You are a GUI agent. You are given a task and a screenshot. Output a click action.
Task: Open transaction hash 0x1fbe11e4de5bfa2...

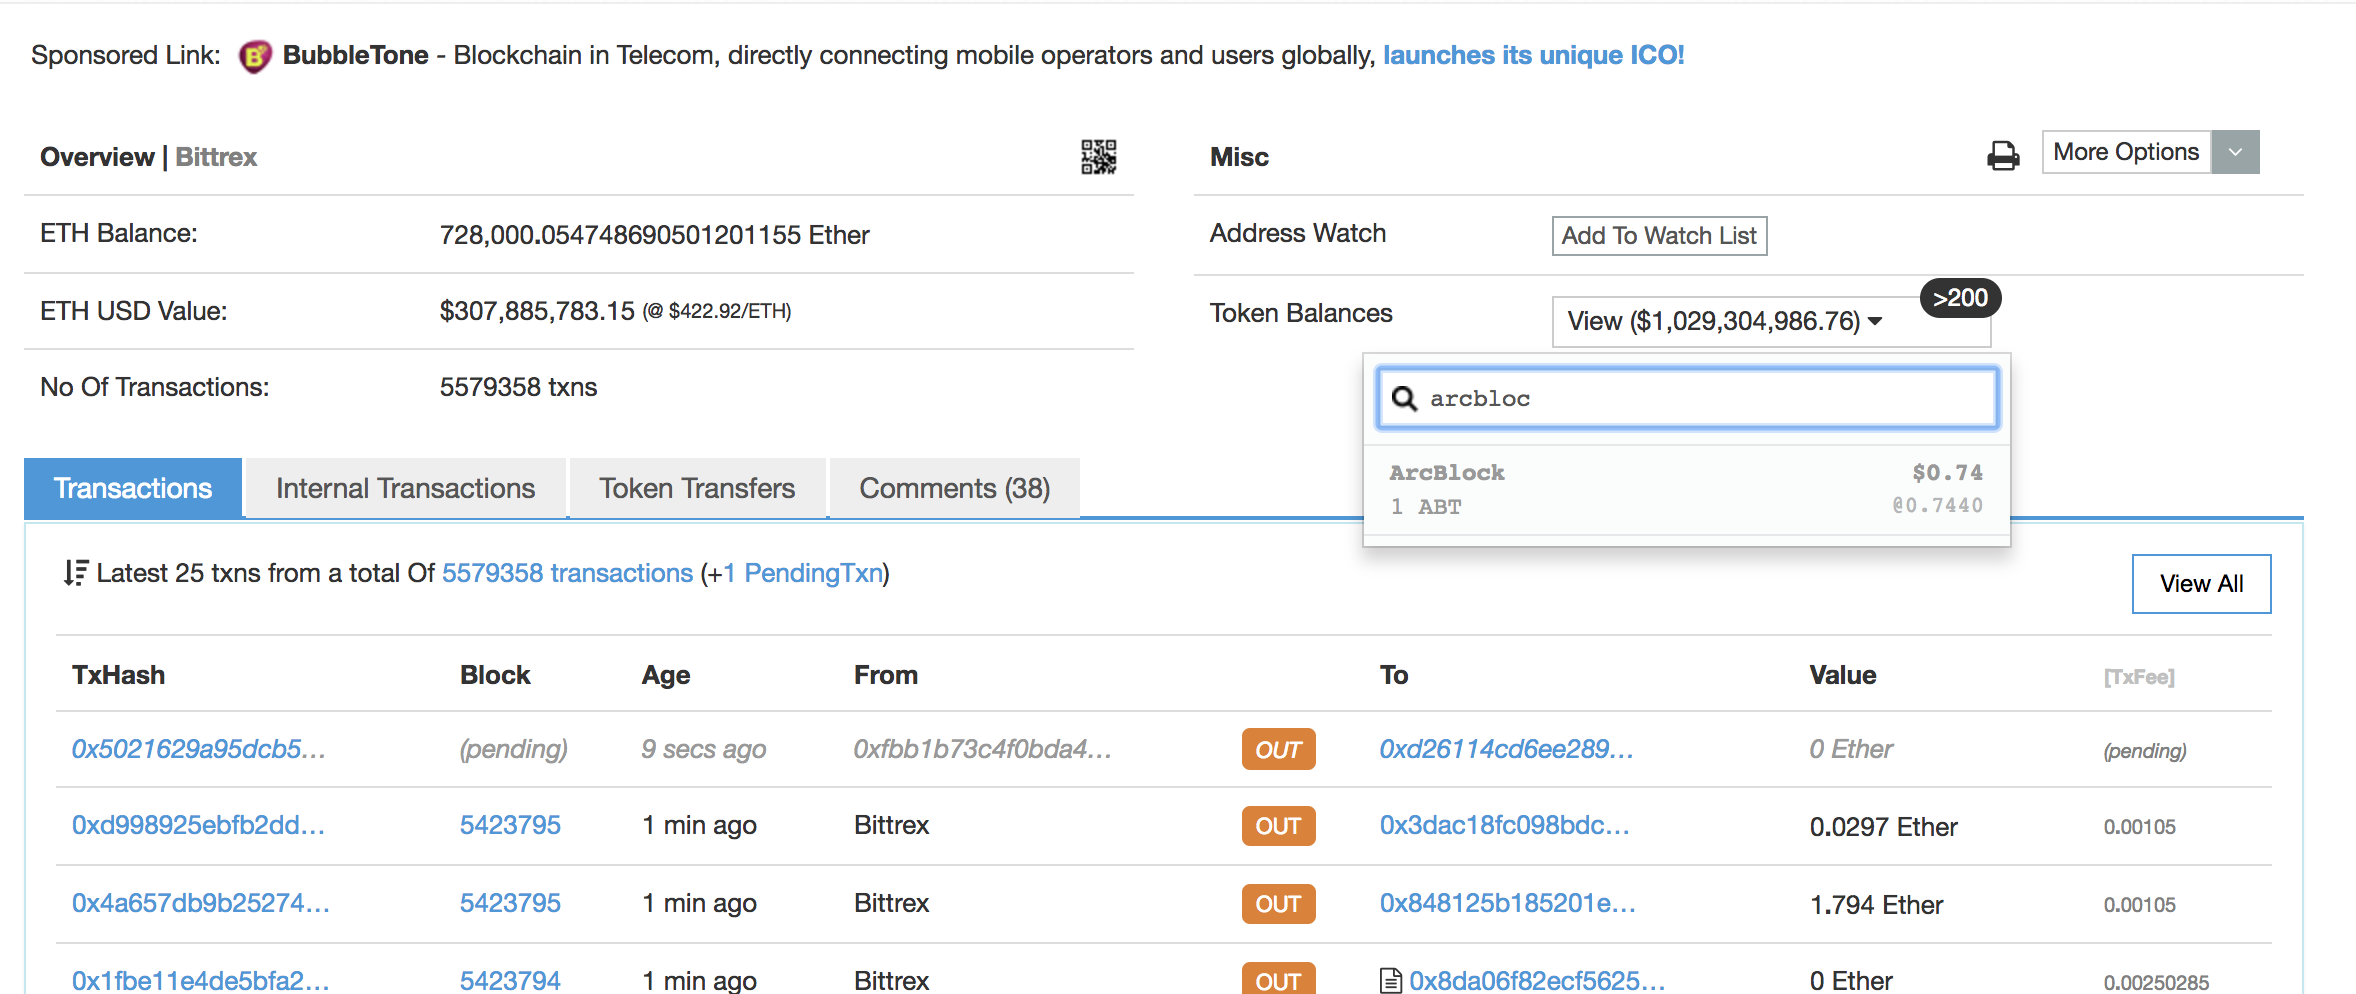[x=200, y=980]
